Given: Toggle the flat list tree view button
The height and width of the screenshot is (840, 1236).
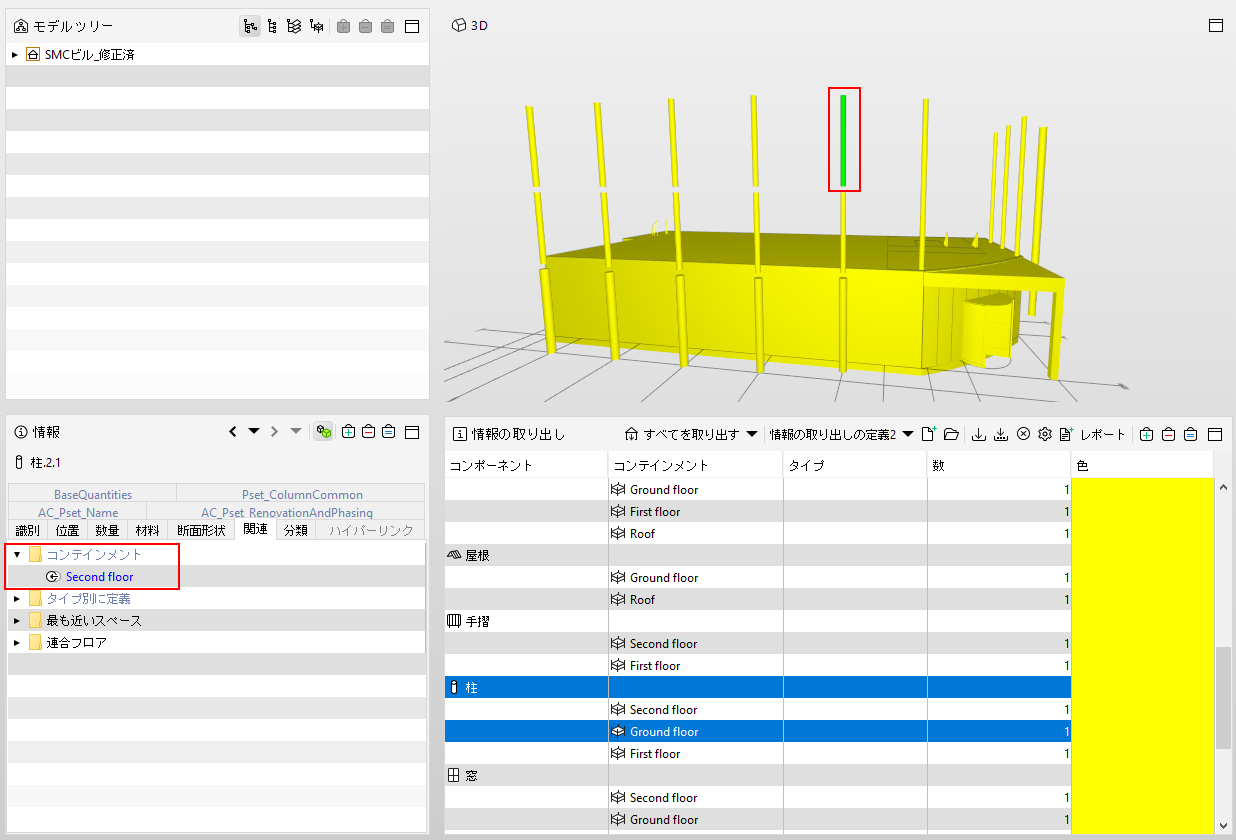Looking at the screenshot, I should tap(272, 27).
